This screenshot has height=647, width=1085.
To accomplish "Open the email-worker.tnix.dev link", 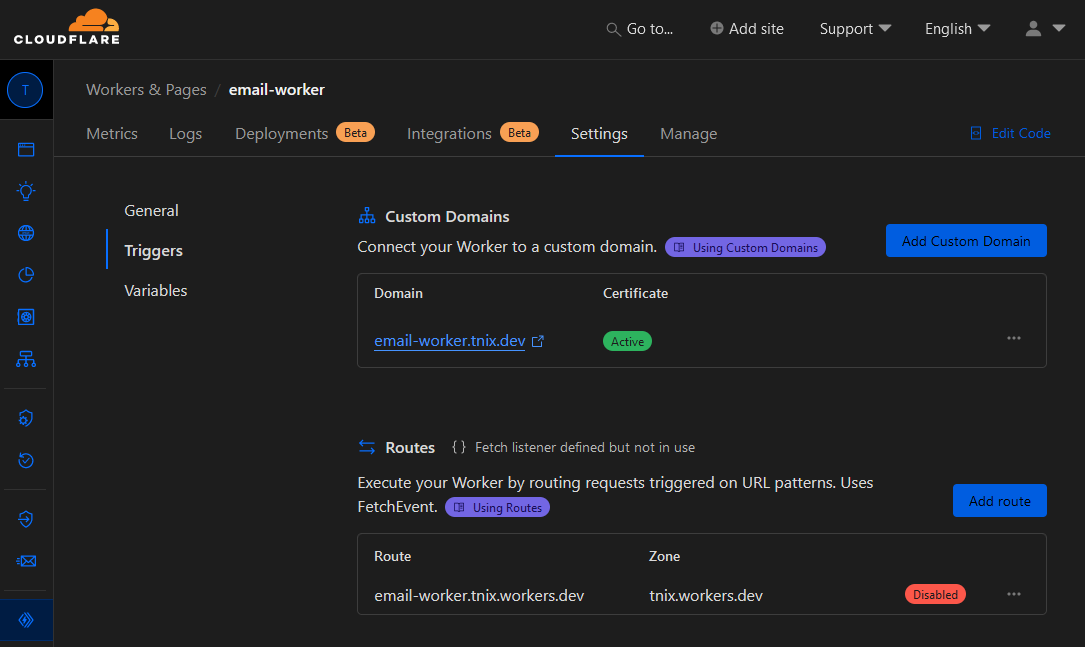I will tap(450, 341).
